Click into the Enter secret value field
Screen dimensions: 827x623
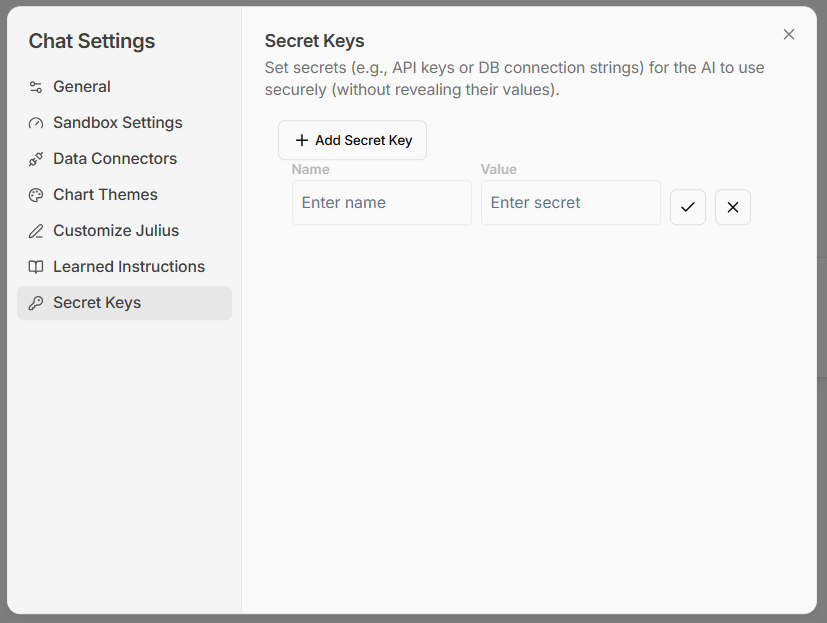coord(571,203)
